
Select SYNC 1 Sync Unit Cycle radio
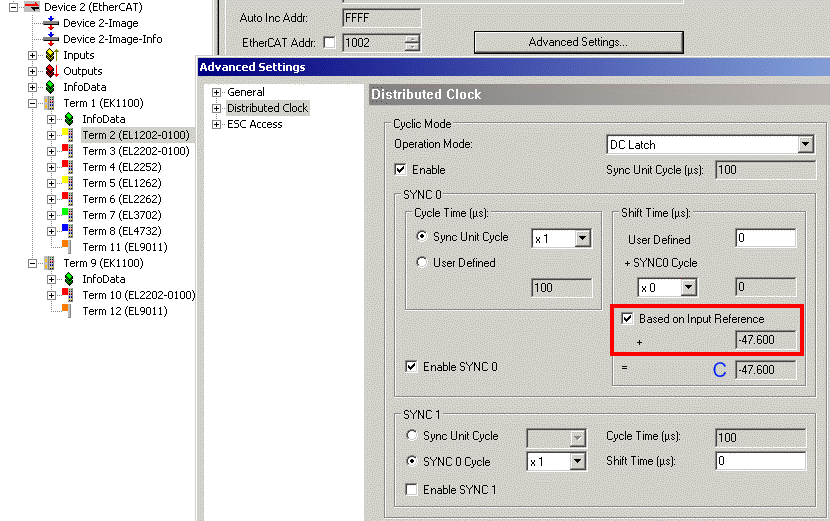tap(411, 435)
